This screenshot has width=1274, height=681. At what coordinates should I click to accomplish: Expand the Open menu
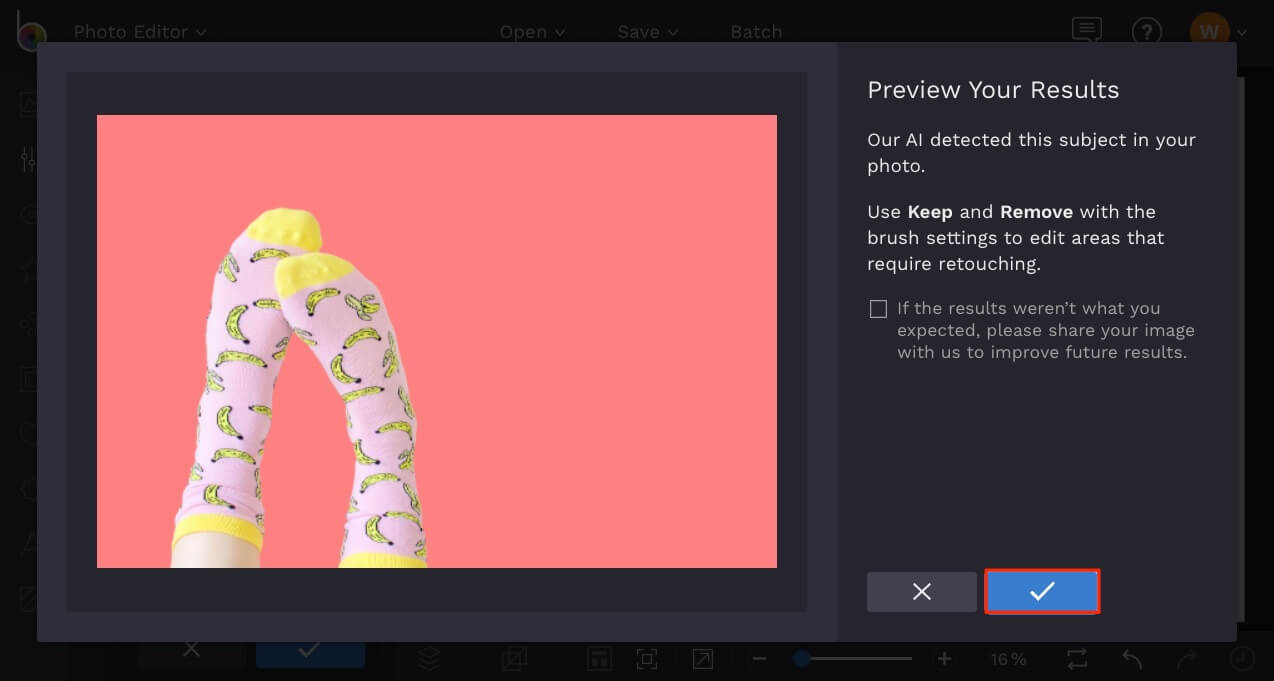pyautogui.click(x=532, y=32)
